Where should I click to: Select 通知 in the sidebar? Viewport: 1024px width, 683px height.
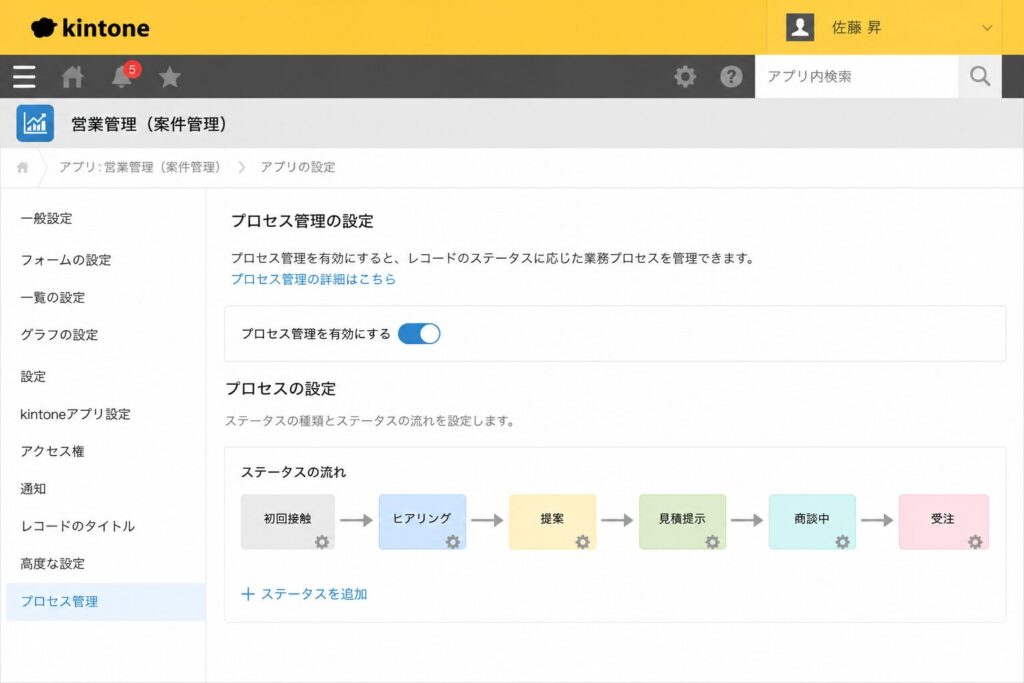pos(33,488)
